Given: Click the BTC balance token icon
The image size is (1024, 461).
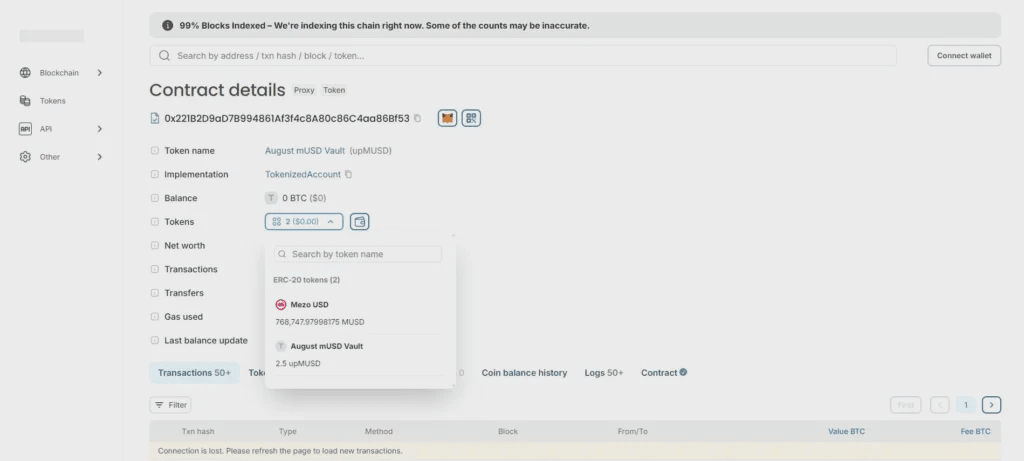Looking at the screenshot, I should point(271,198).
